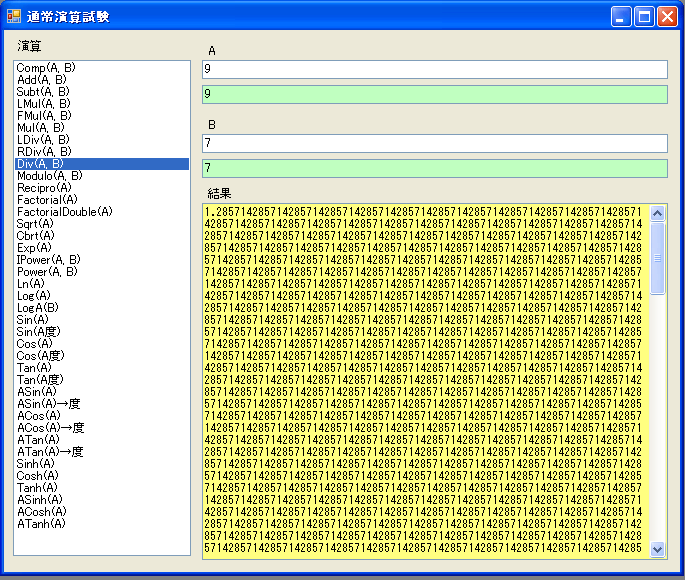
Task: Select ASin(A) operation
Action: pyautogui.click(x=102, y=392)
